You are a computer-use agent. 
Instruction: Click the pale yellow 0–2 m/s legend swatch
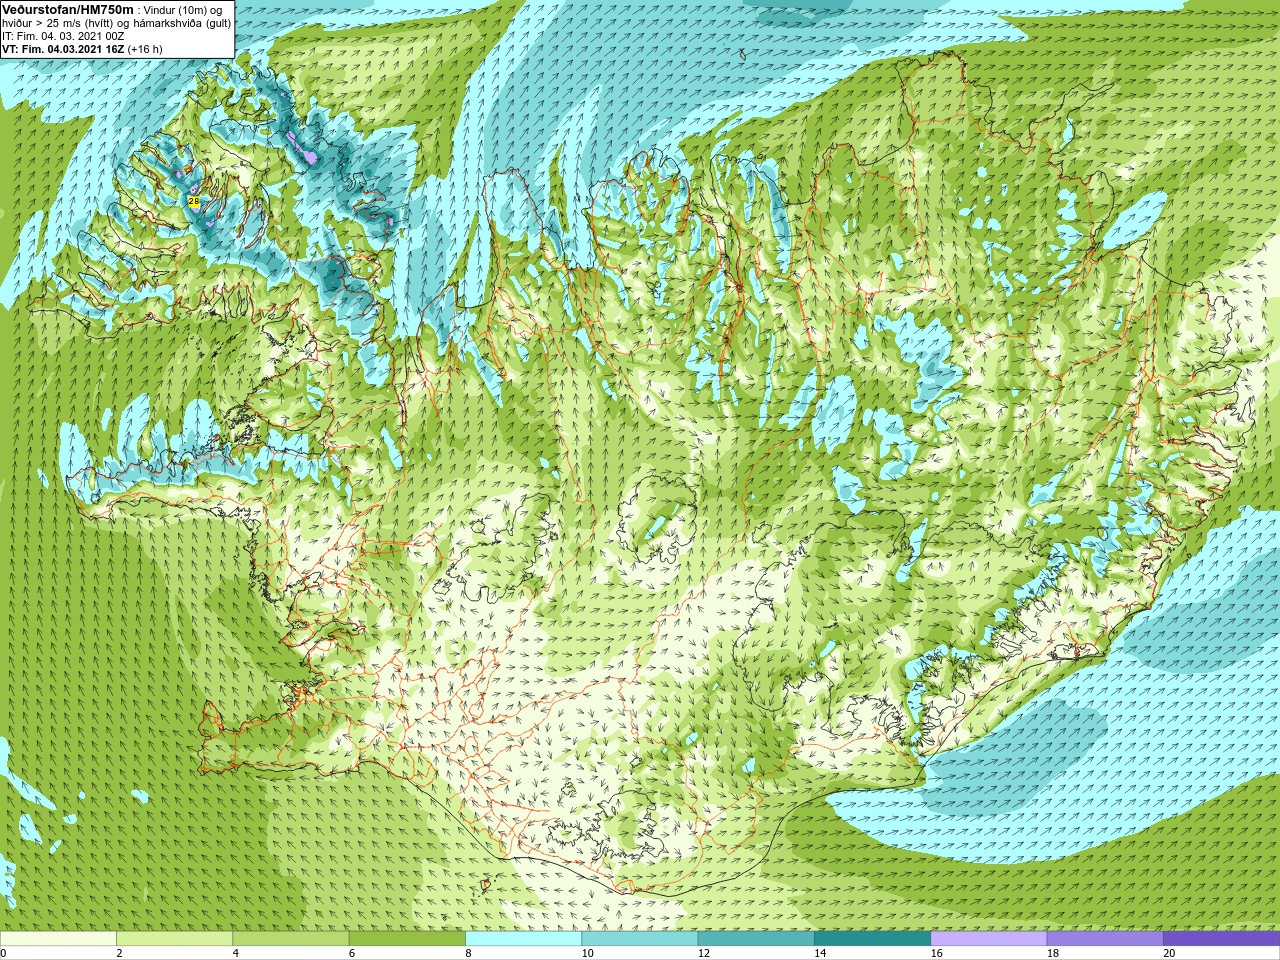click(x=58, y=939)
